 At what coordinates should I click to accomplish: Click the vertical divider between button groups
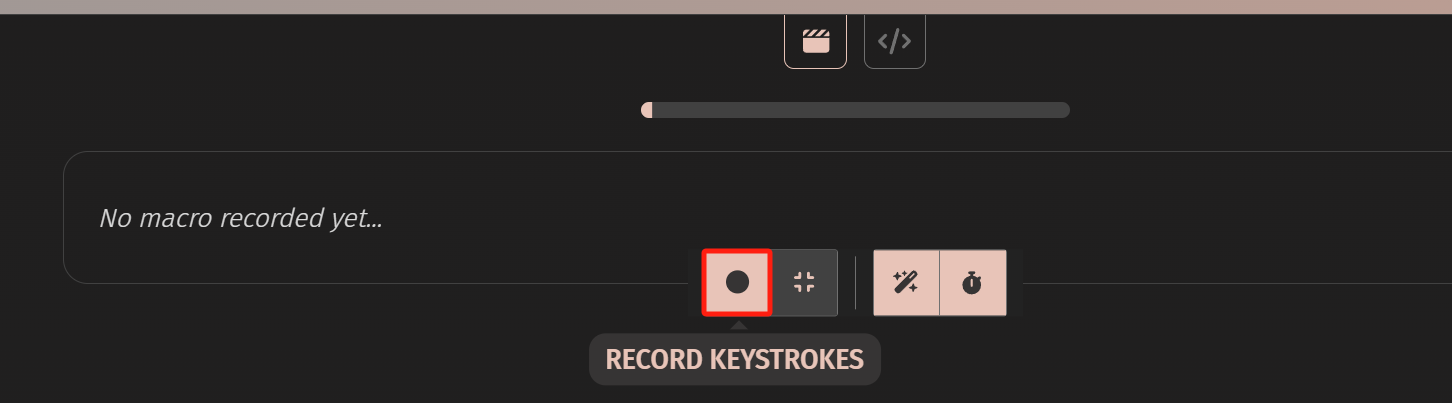pos(856,282)
